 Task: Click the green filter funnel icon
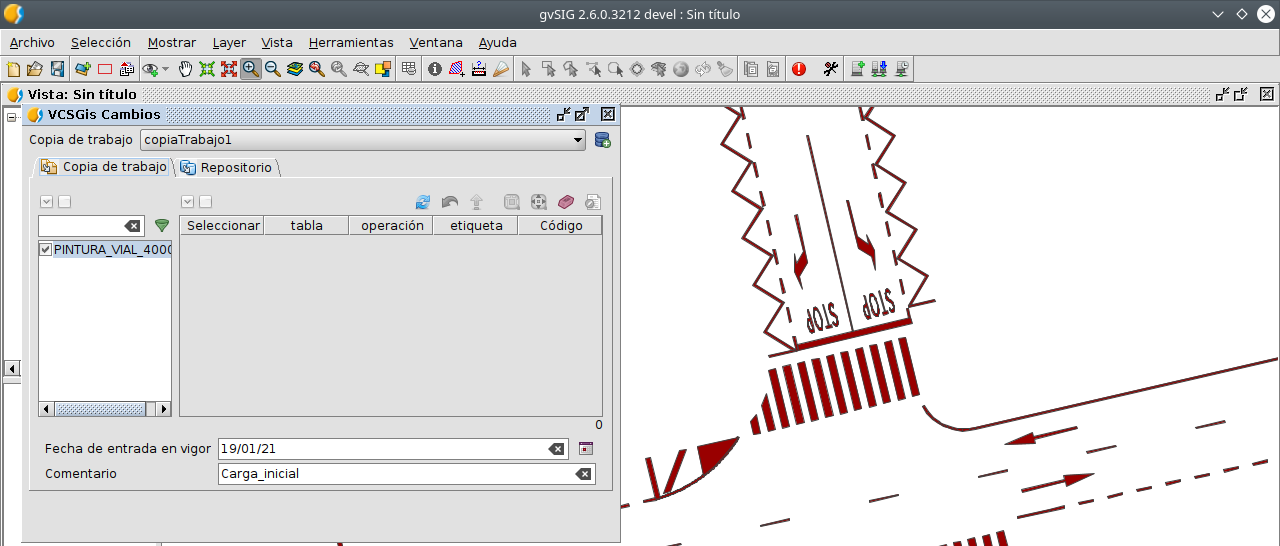pyautogui.click(x=162, y=226)
